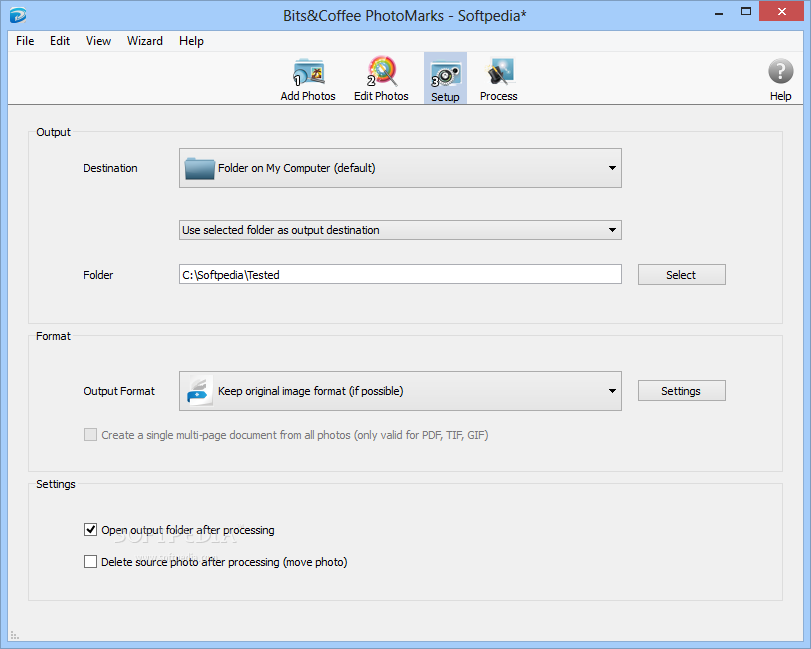Open the Edit menu
Viewport: 811px width, 649px height.
(60, 41)
